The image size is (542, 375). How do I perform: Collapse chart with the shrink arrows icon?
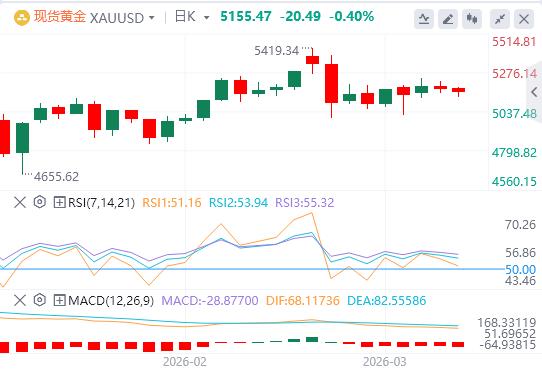(x=500, y=18)
